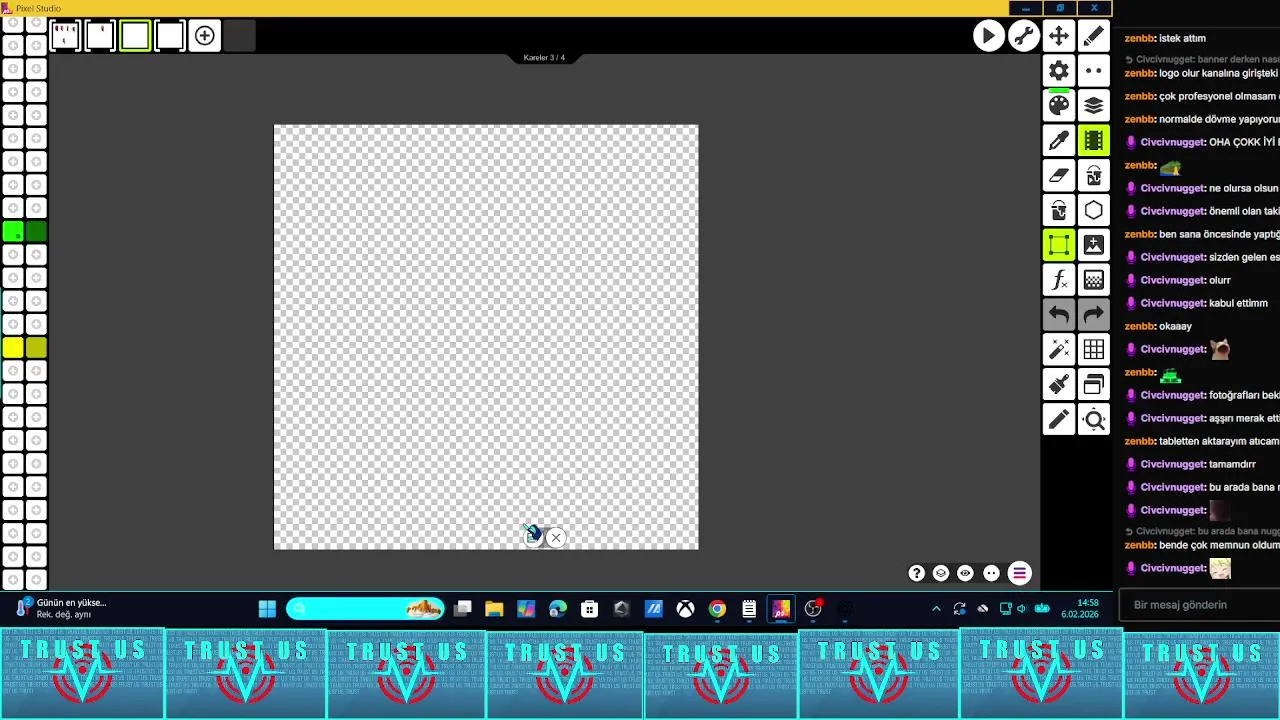Image resolution: width=1280 pixels, height=720 pixels.
Task: Open the Xbox app from the taskbar
Action: click(x=685, y=609)
